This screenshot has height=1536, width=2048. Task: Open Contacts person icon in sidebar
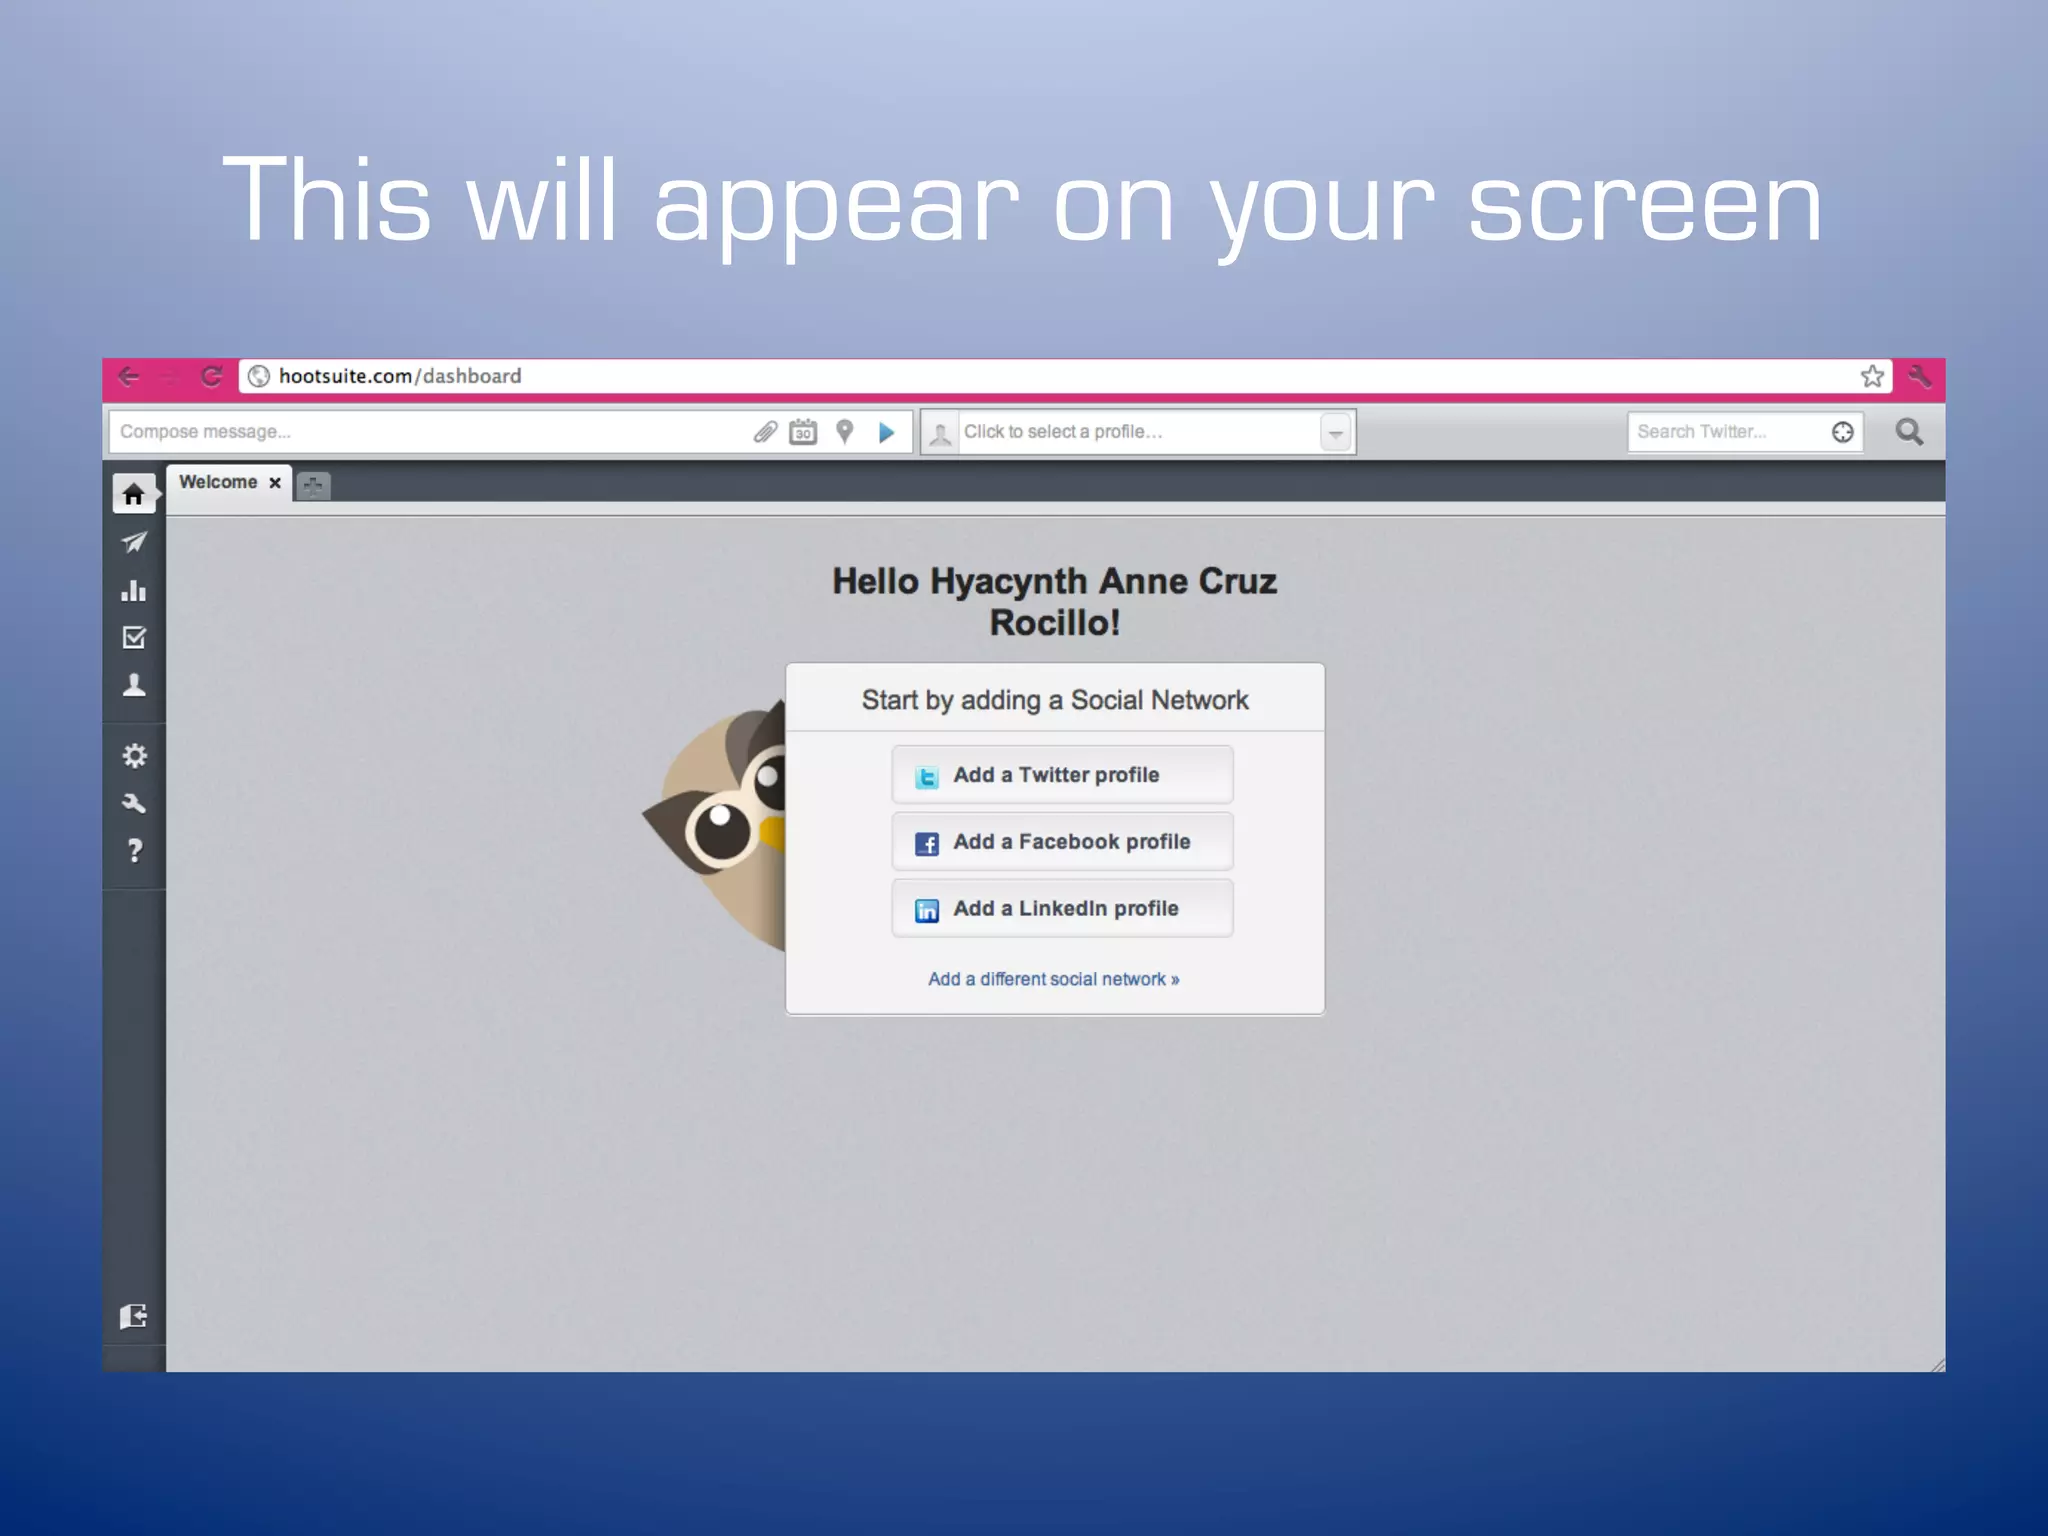134,685
